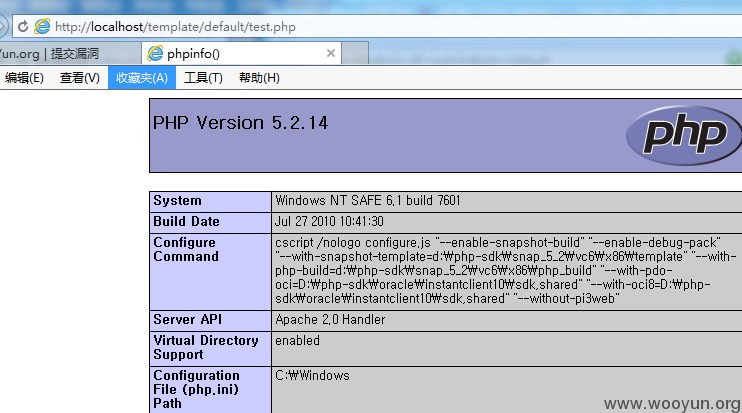Click the enabled value

(x=297, y=341)
